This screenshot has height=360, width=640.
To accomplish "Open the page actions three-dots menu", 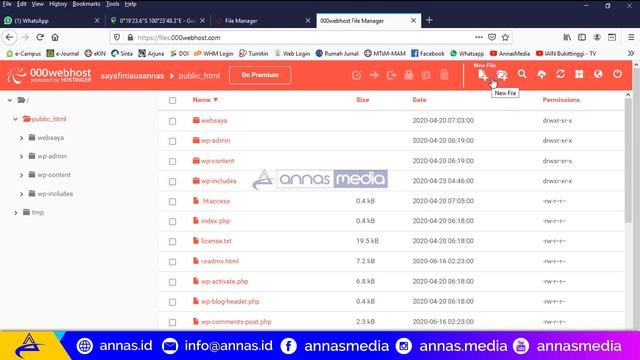I will coord(478,37).
